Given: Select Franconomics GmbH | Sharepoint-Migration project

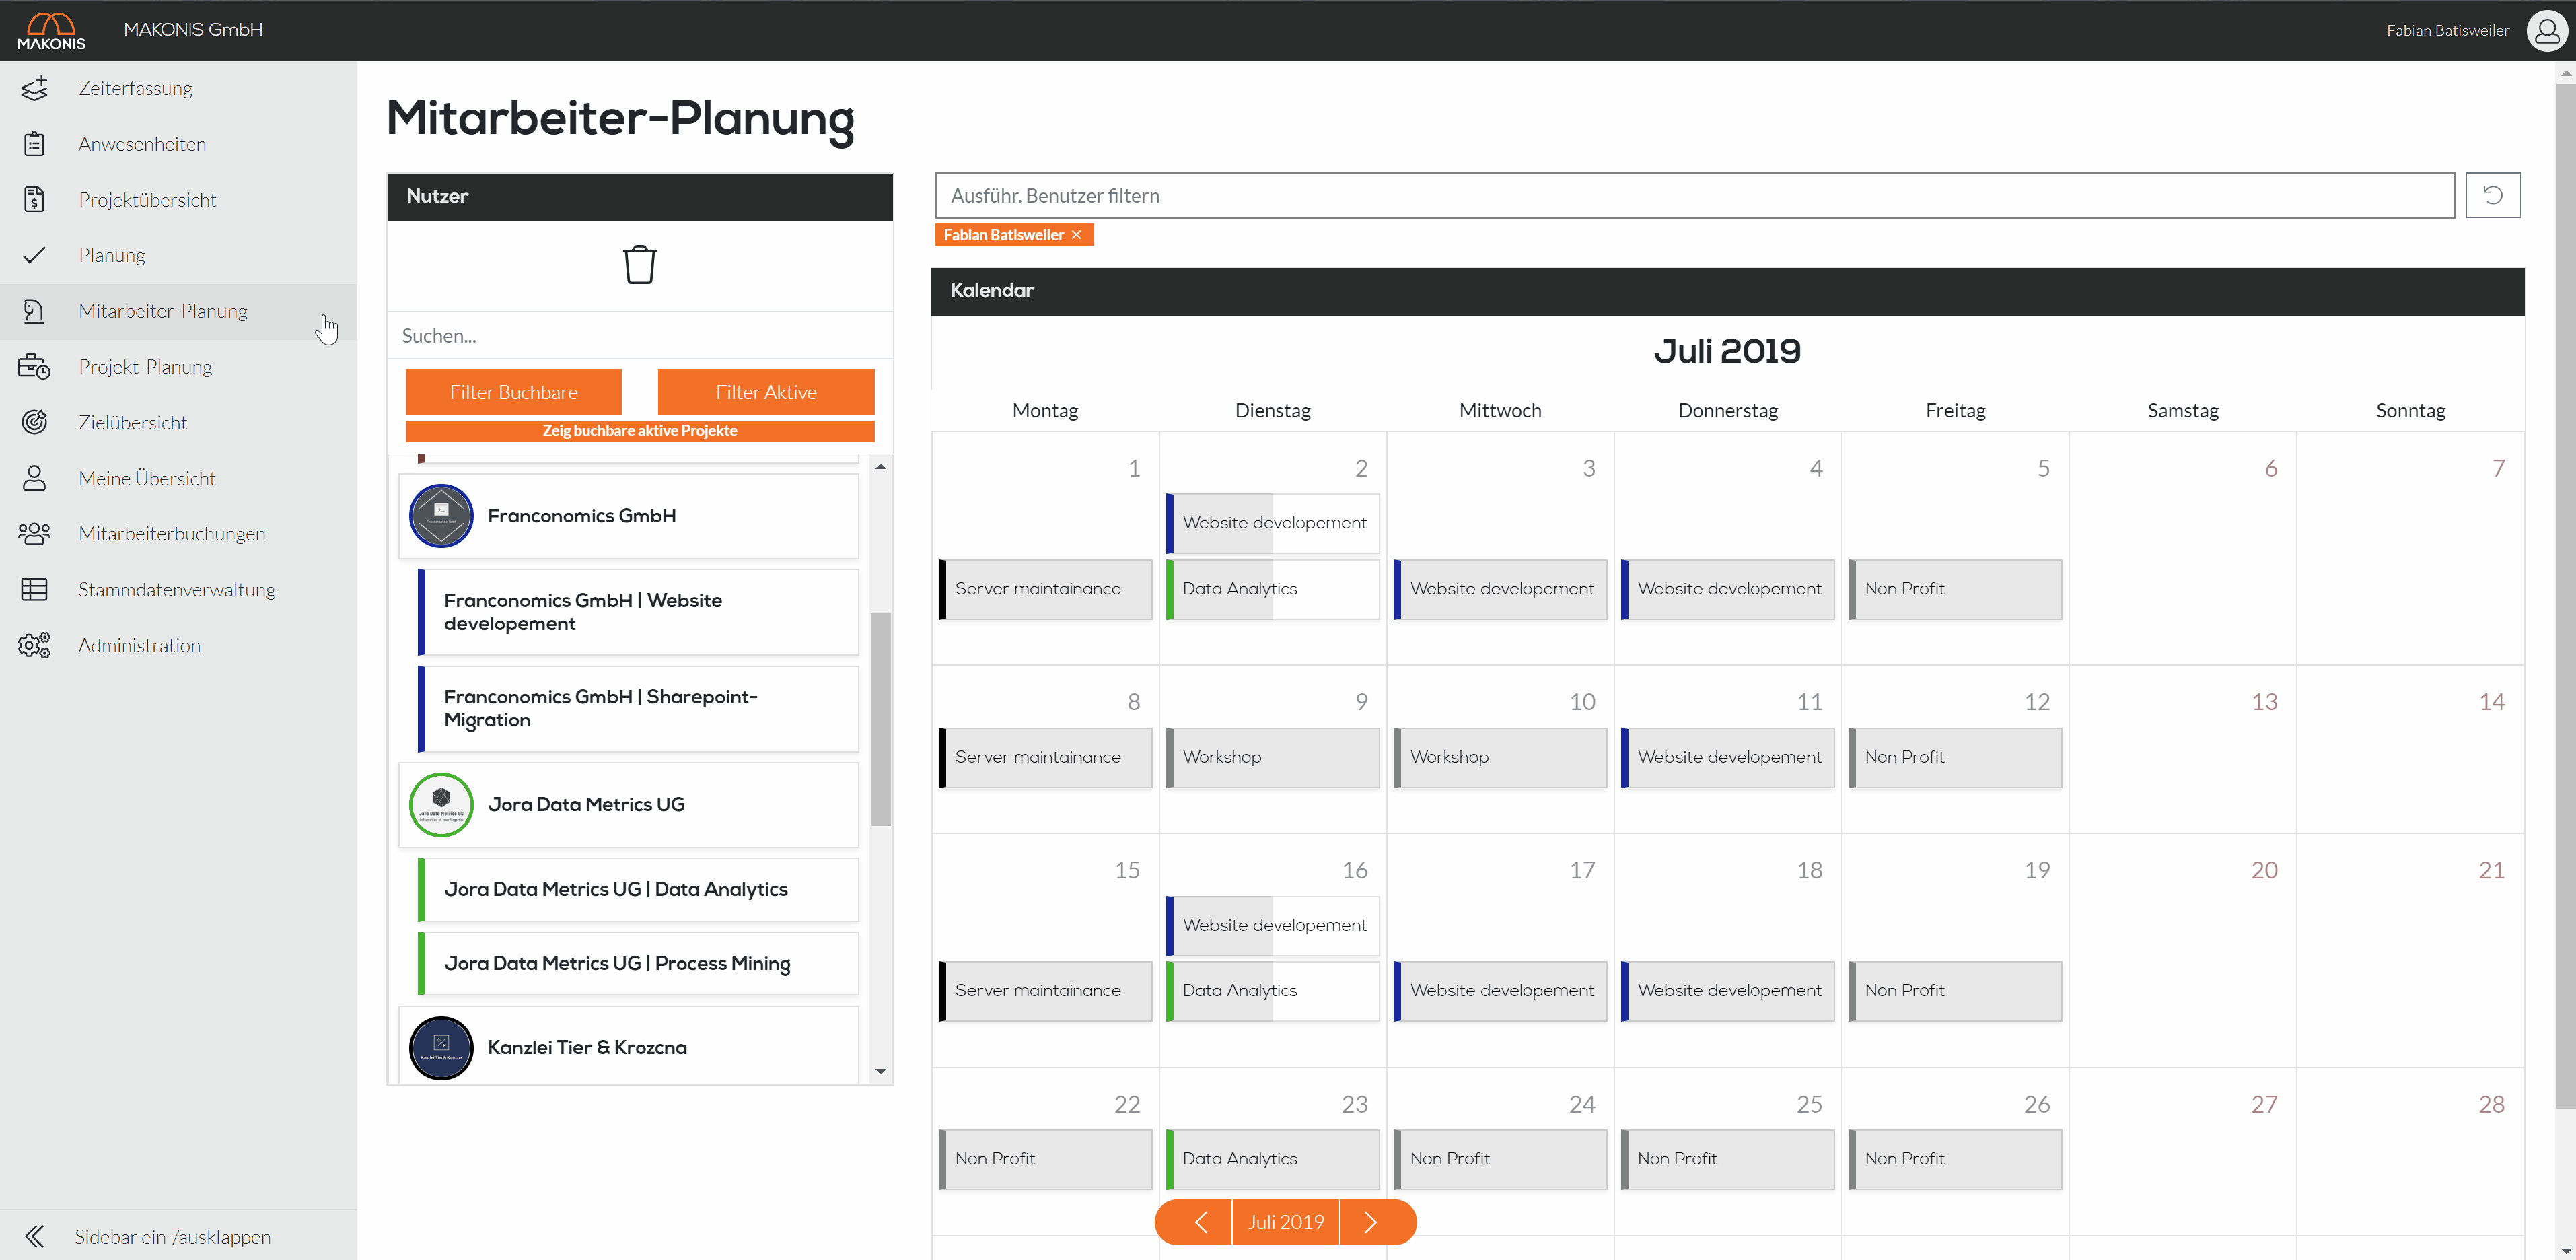Looking at the screenshot, I should click(x=638, y=709).
